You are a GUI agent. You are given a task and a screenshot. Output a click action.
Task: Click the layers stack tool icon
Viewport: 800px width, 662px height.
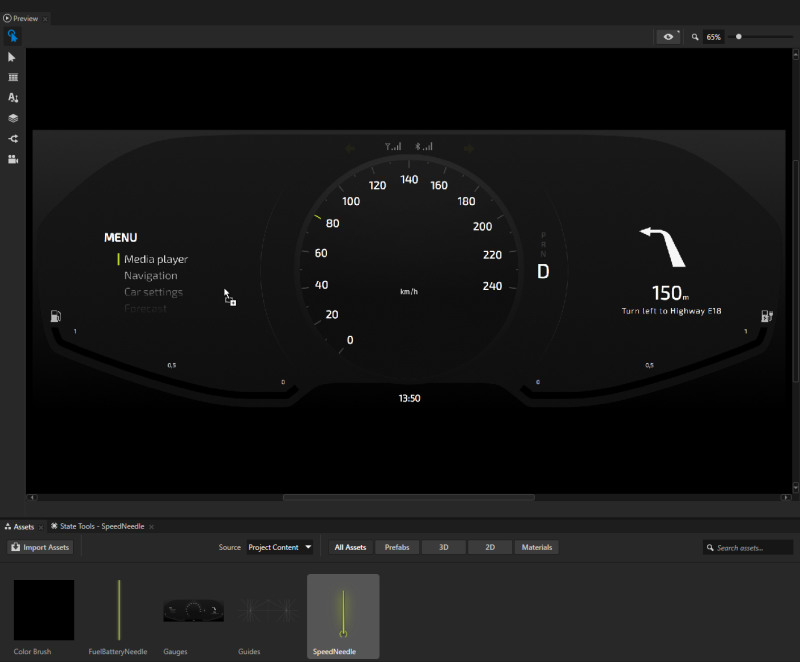(13, 118)
